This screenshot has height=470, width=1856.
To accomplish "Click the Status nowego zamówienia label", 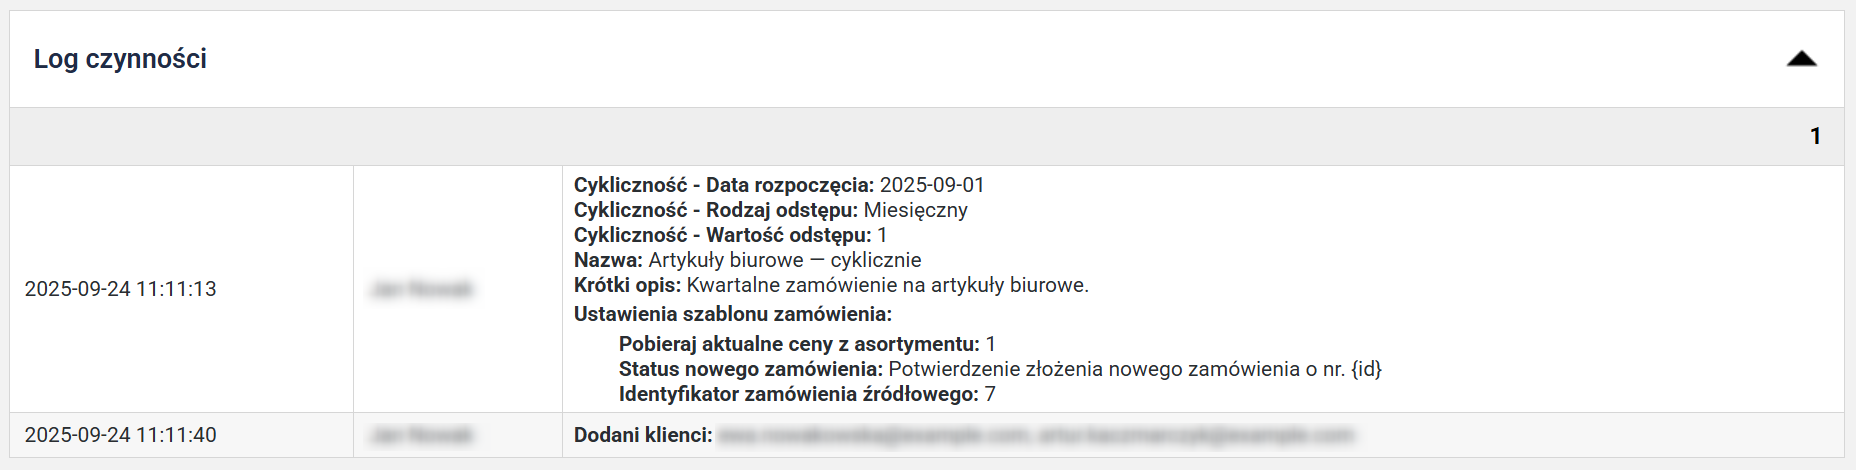I will pyautogui.click(x=750, y=369).
